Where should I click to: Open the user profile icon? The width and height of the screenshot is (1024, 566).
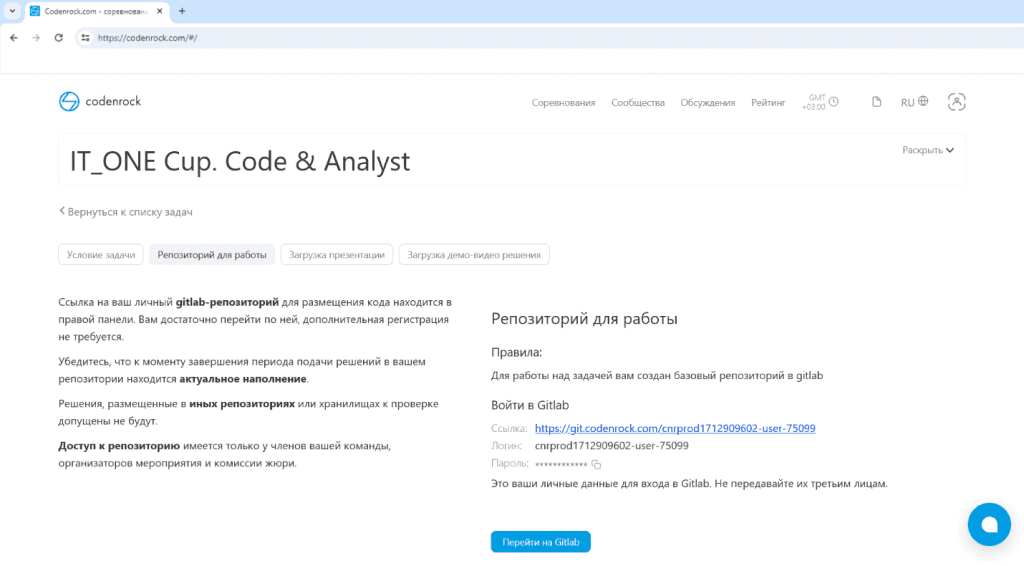tap(957, 102)
